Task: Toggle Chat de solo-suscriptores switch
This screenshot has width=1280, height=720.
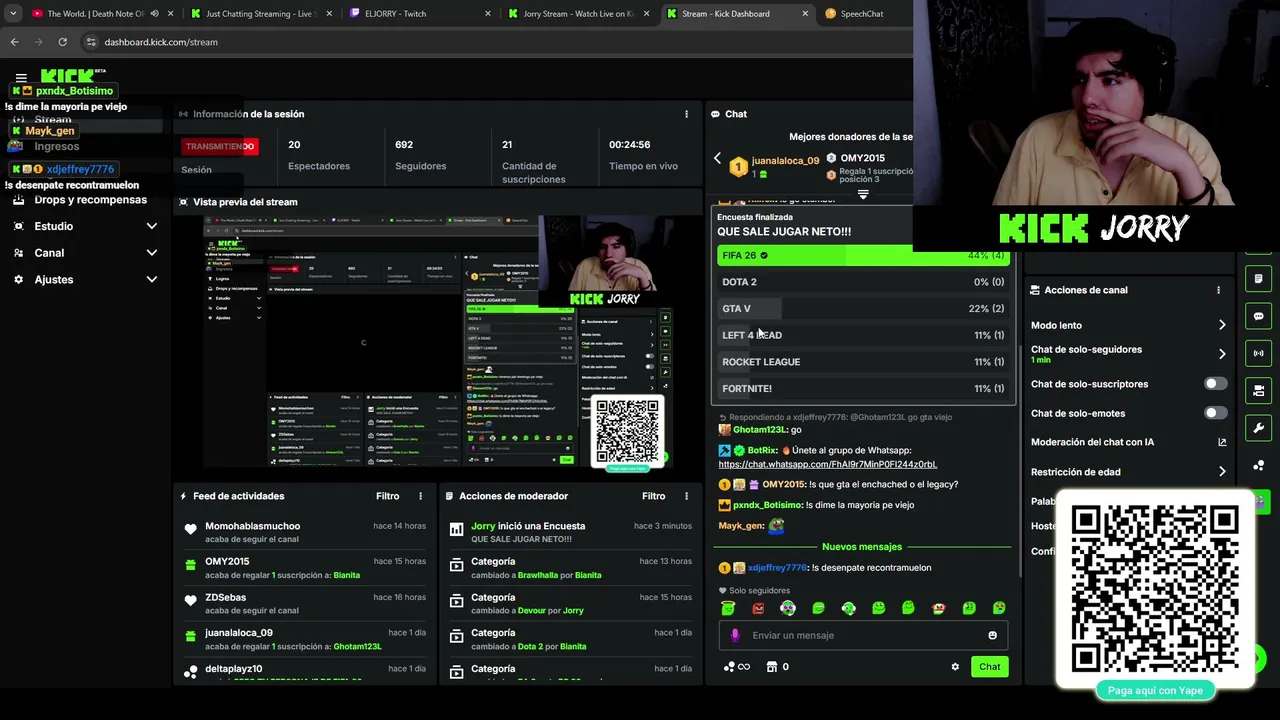Action: tap(1215, 384)
